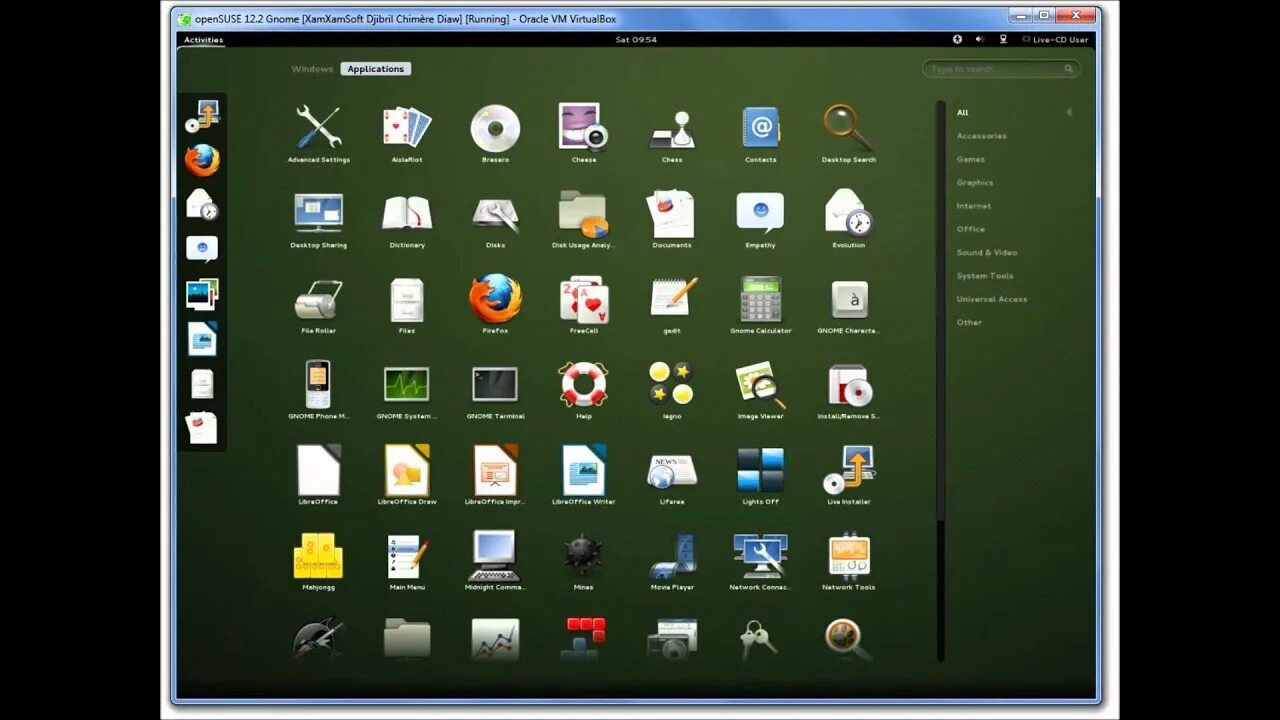Open Movie Player

click(672, 561)
